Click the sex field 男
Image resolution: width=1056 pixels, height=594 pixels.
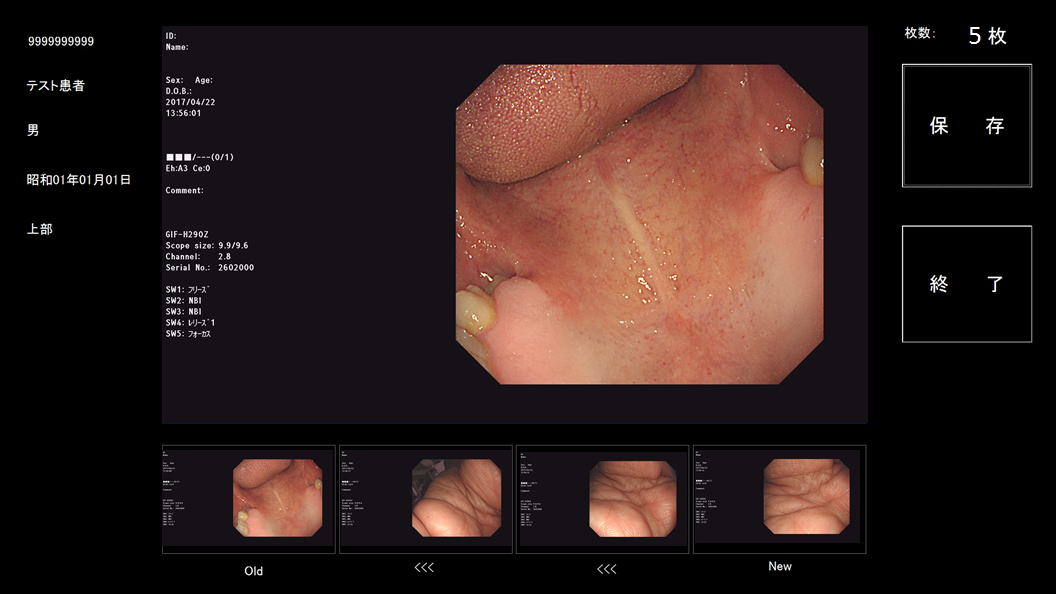point(33,130)
